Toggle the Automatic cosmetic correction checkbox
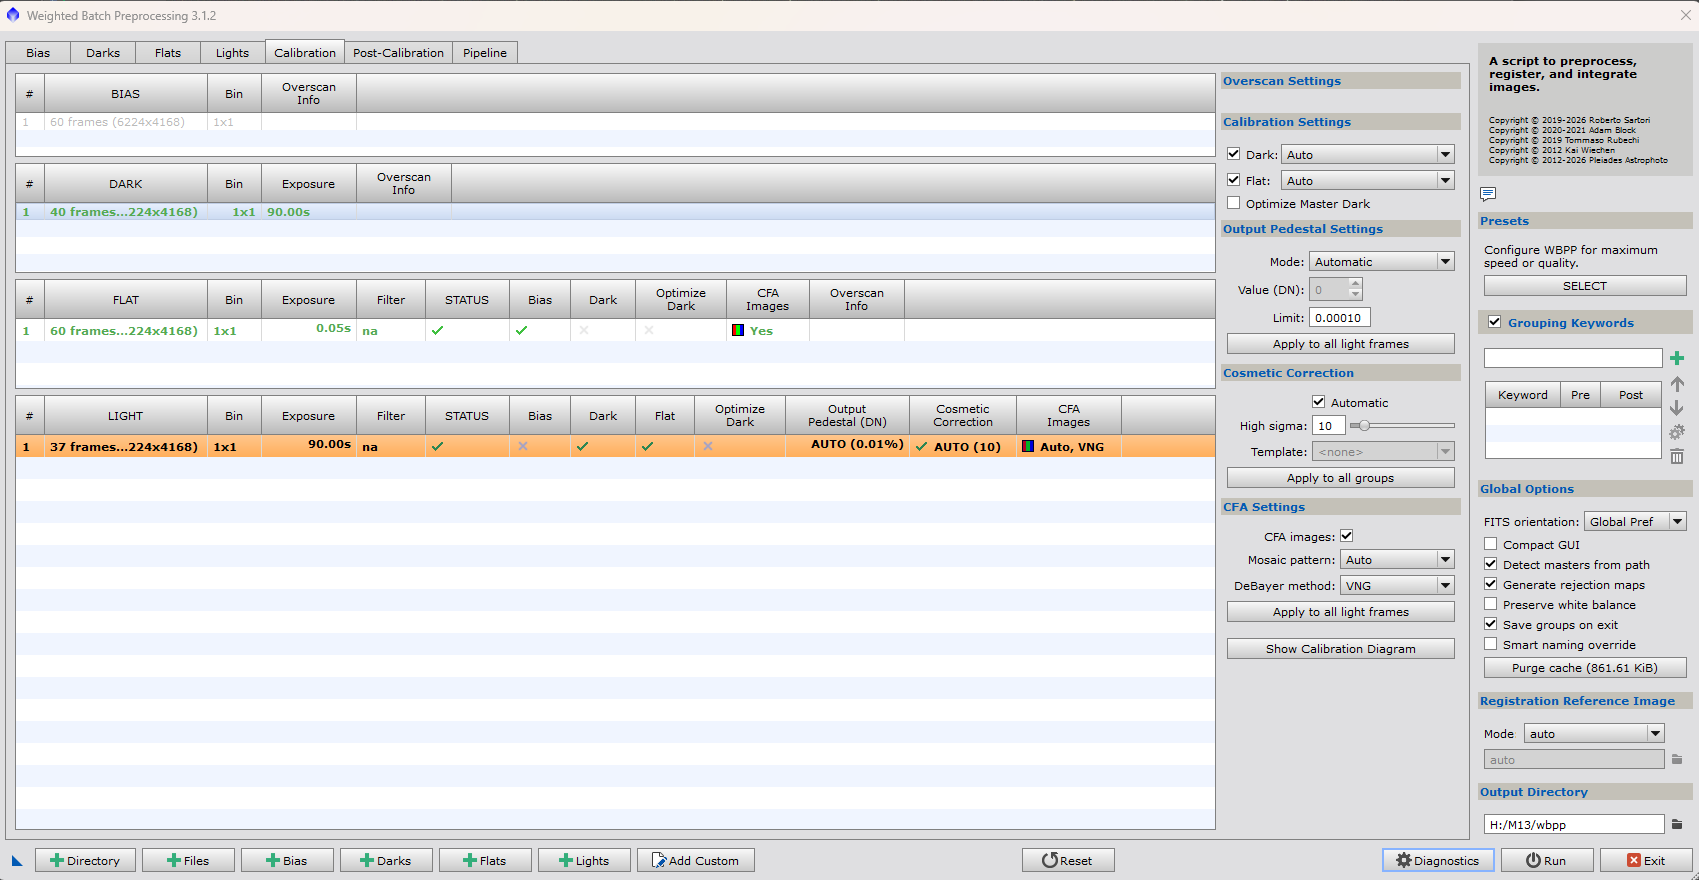1699x880 pixels. (x=1319, y=402)
